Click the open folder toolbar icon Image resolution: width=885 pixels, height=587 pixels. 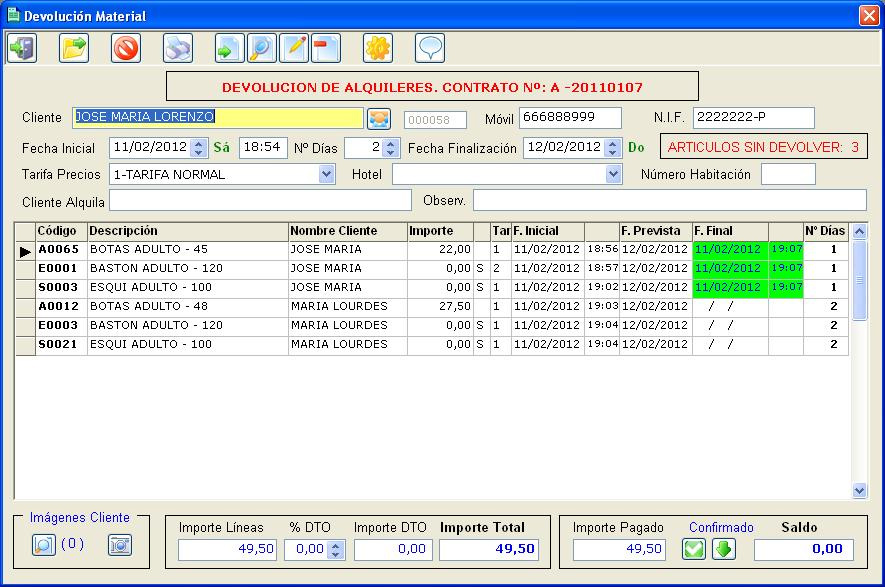pyautogui.click(x=74, y=48)
